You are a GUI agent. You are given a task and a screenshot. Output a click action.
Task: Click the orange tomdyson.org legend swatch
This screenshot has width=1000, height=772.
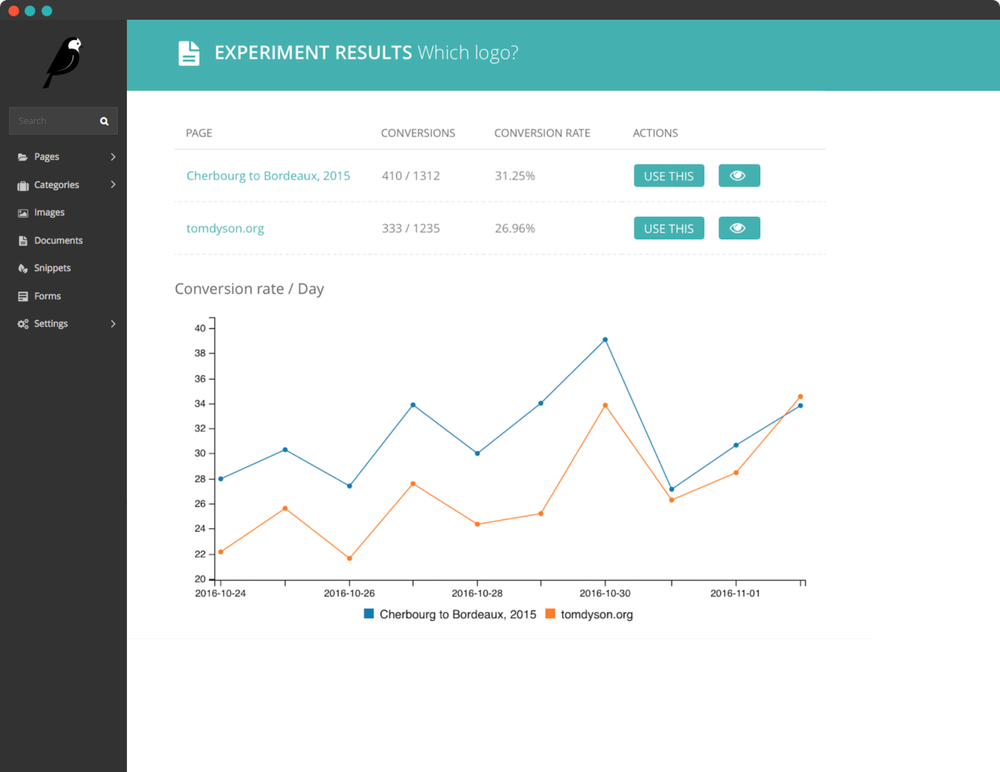point(550,614)
